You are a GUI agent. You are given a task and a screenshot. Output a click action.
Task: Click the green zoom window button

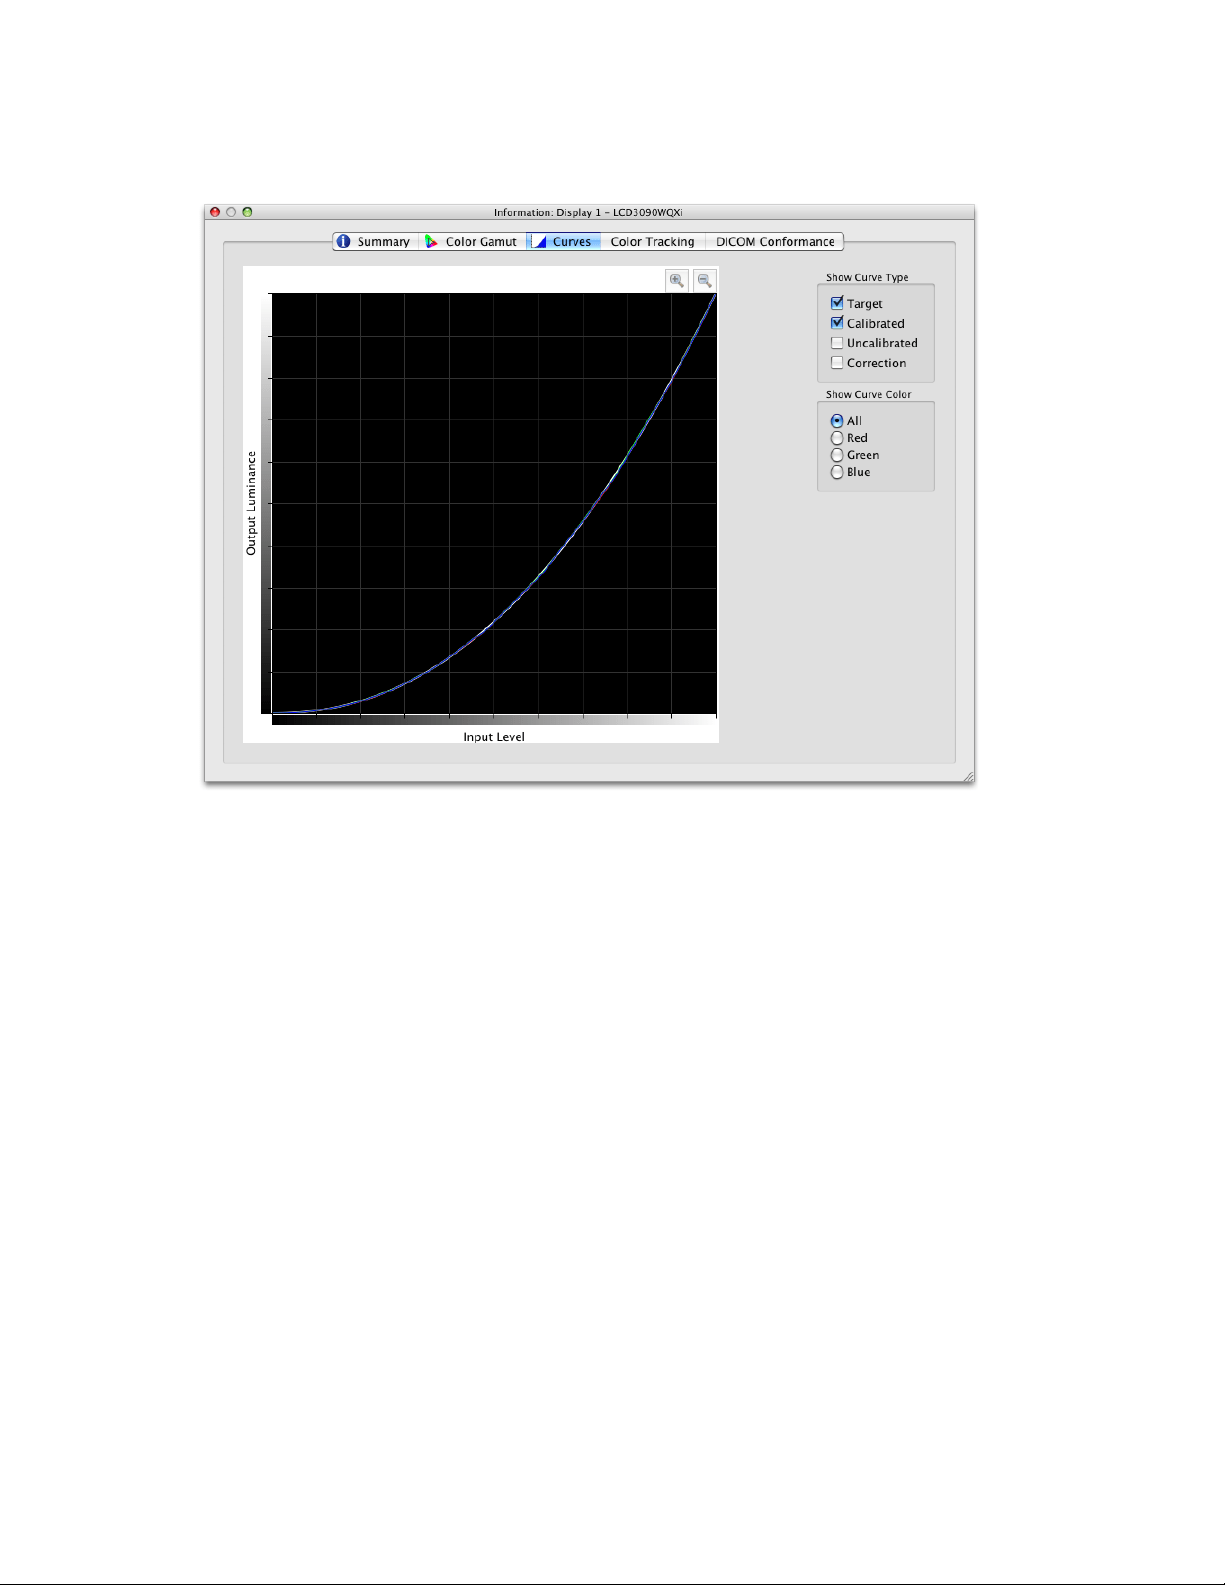pyautogui.click(x=248, y=212)
